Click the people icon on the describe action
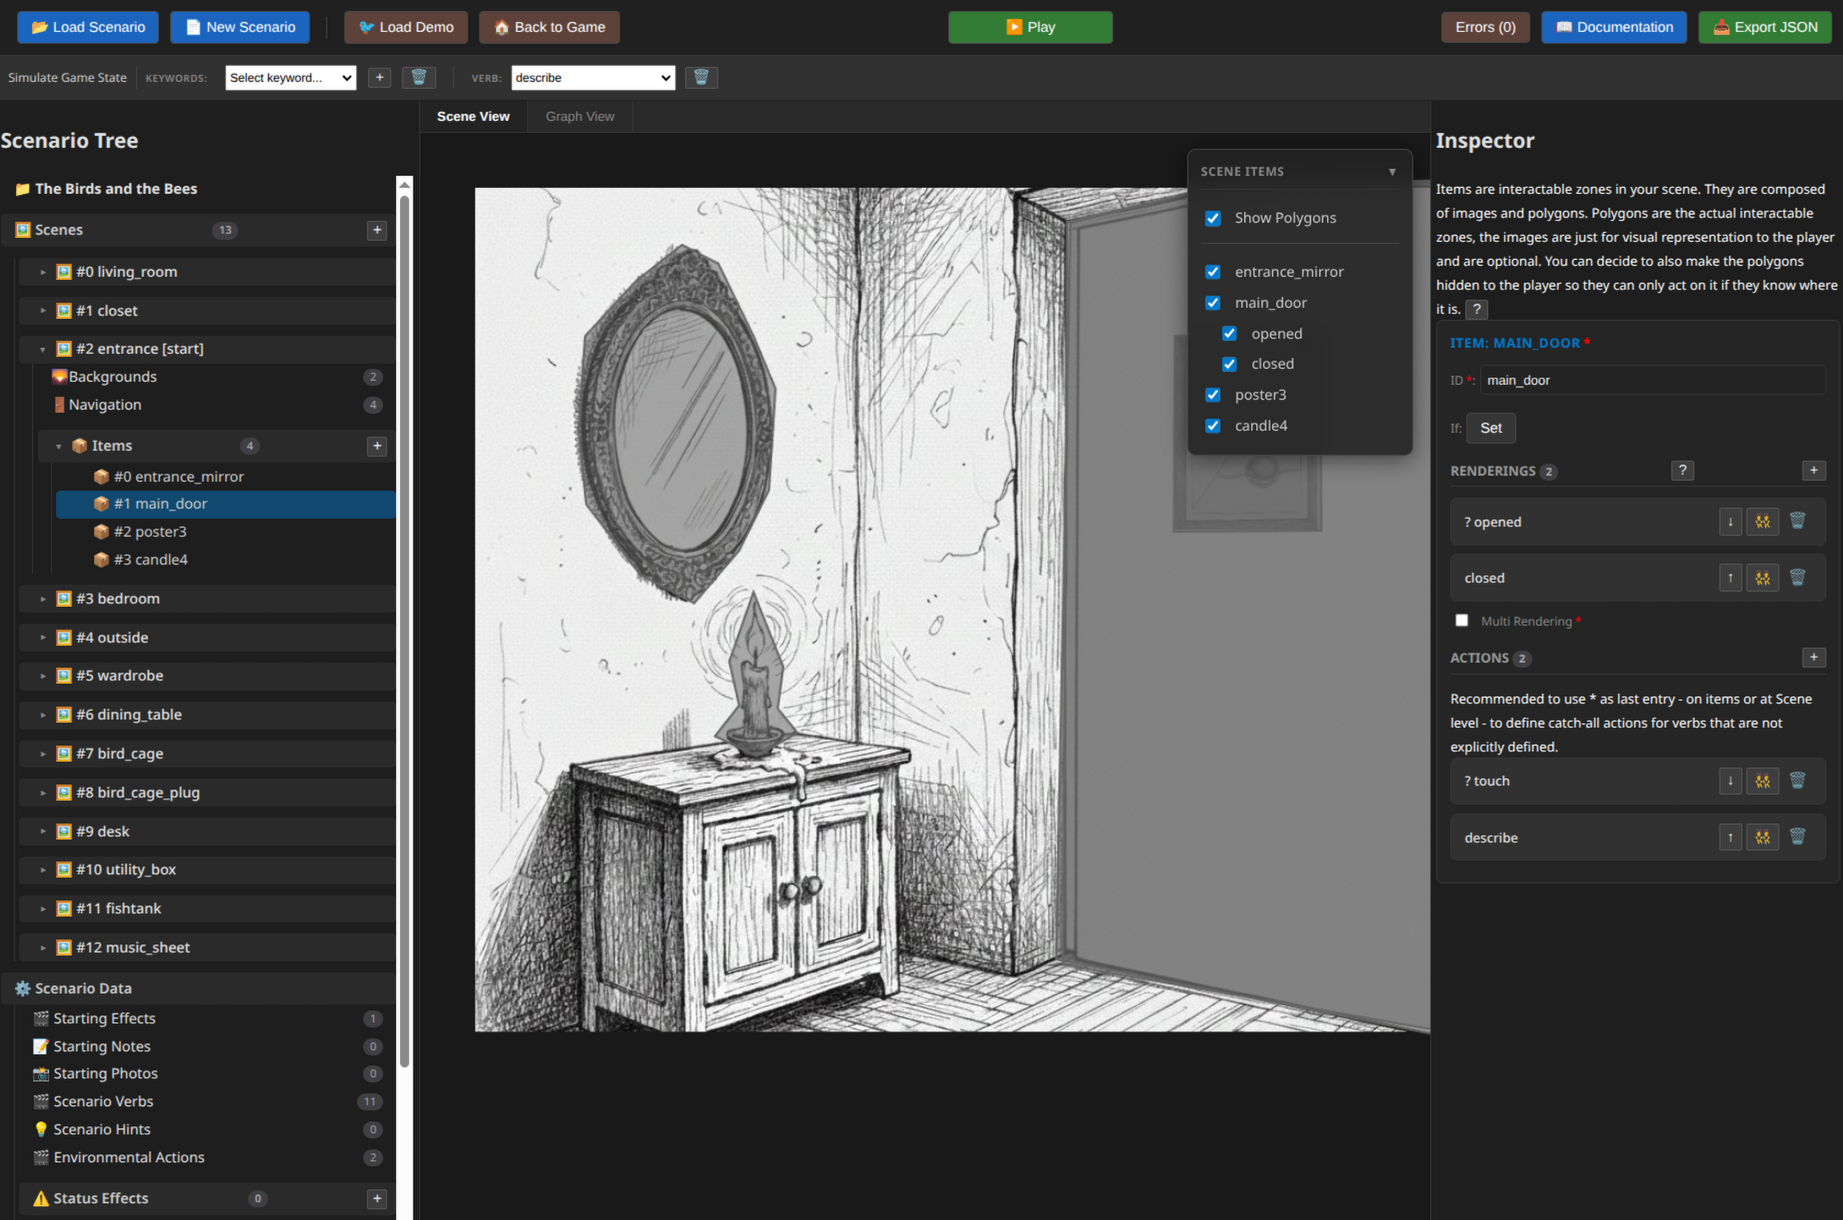 (1762, 837)
